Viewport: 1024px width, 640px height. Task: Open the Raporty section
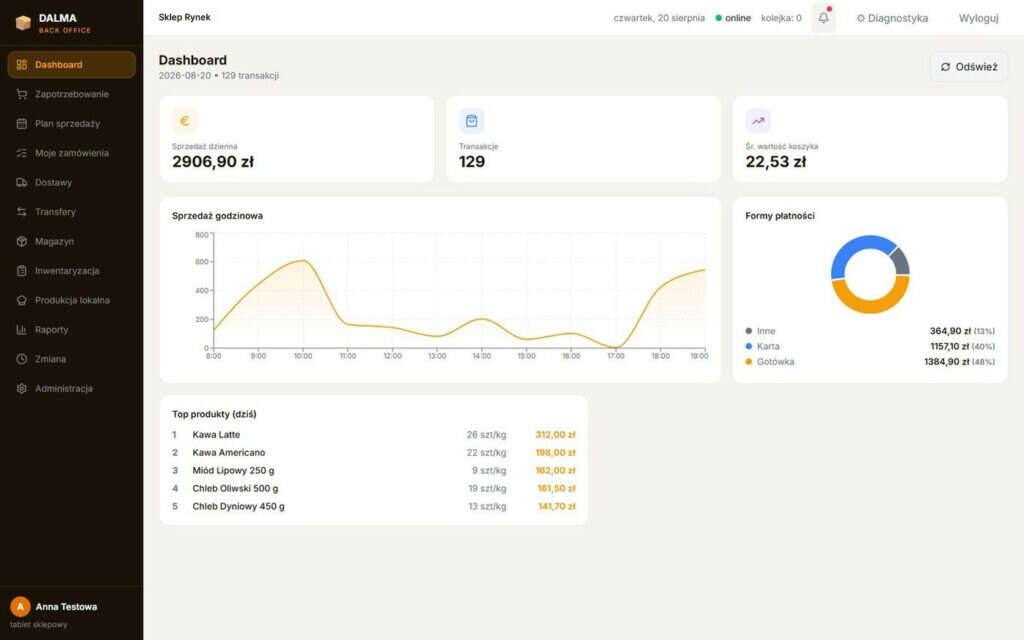click(x=71, y=330)
